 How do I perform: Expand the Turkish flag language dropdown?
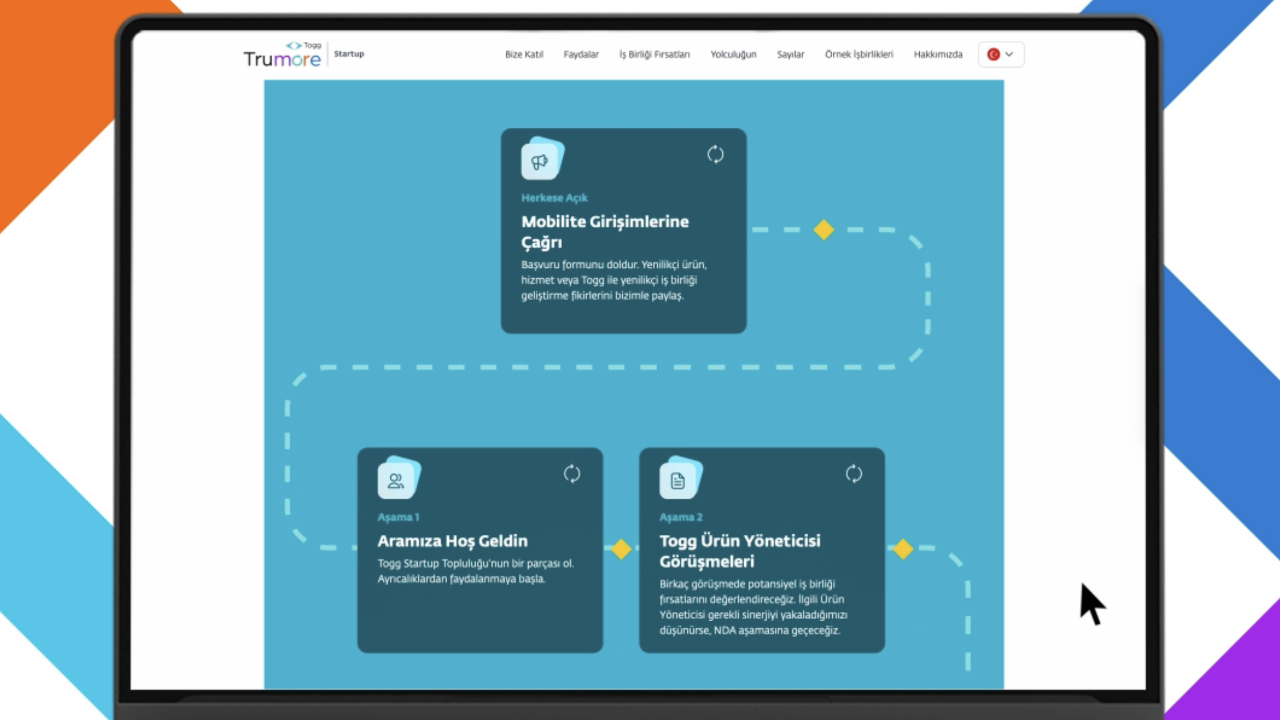tap(1001, 55)
